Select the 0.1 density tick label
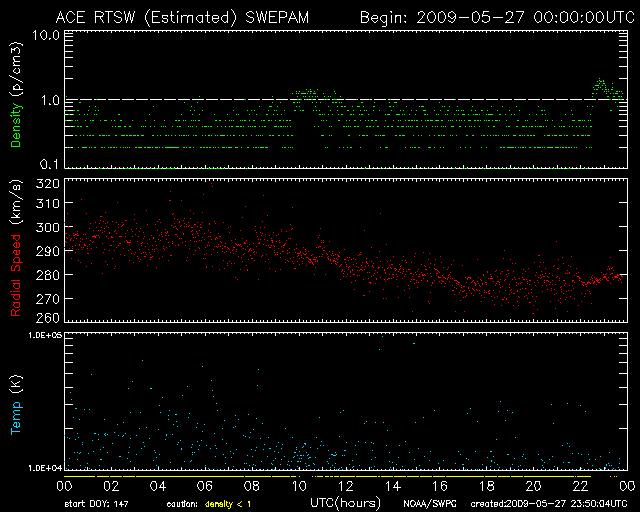This screenshot has height=512, width=640. tap(50, 164)
